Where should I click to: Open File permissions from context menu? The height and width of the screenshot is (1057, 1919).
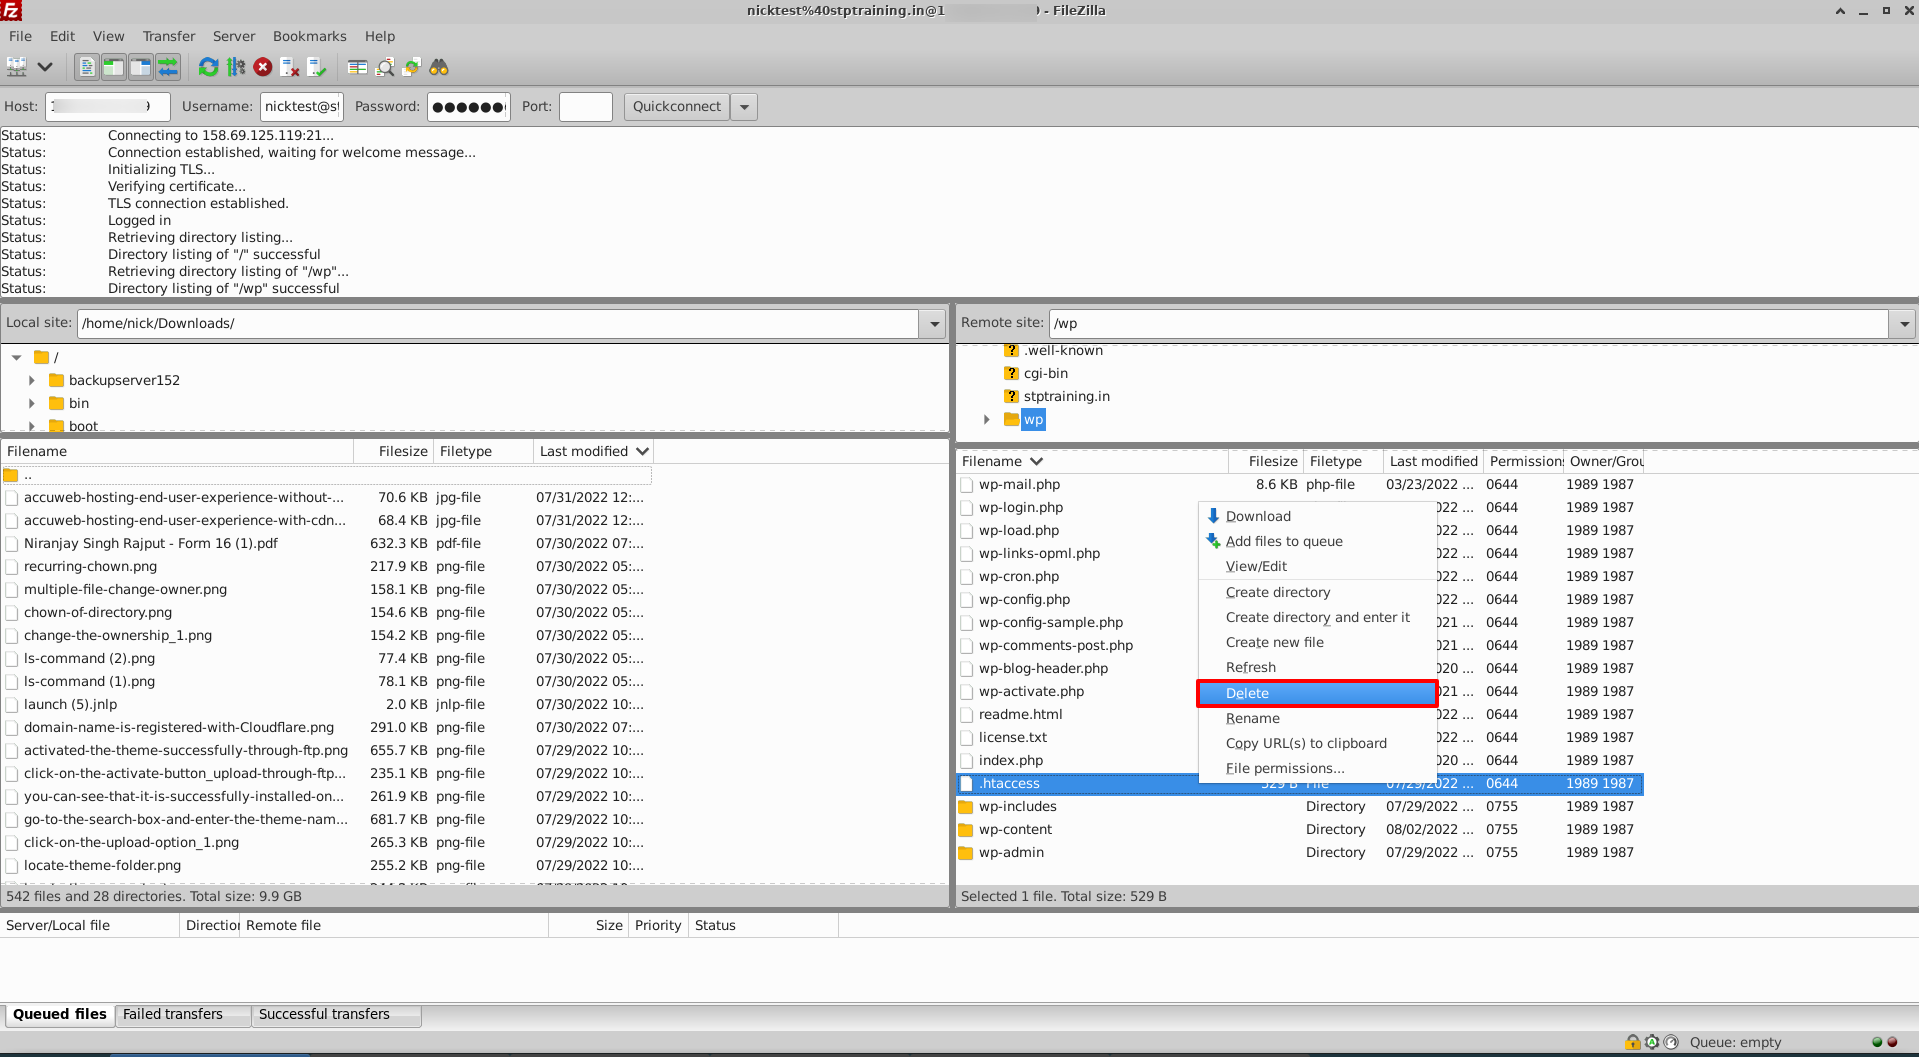click(x=1317, y=768)
